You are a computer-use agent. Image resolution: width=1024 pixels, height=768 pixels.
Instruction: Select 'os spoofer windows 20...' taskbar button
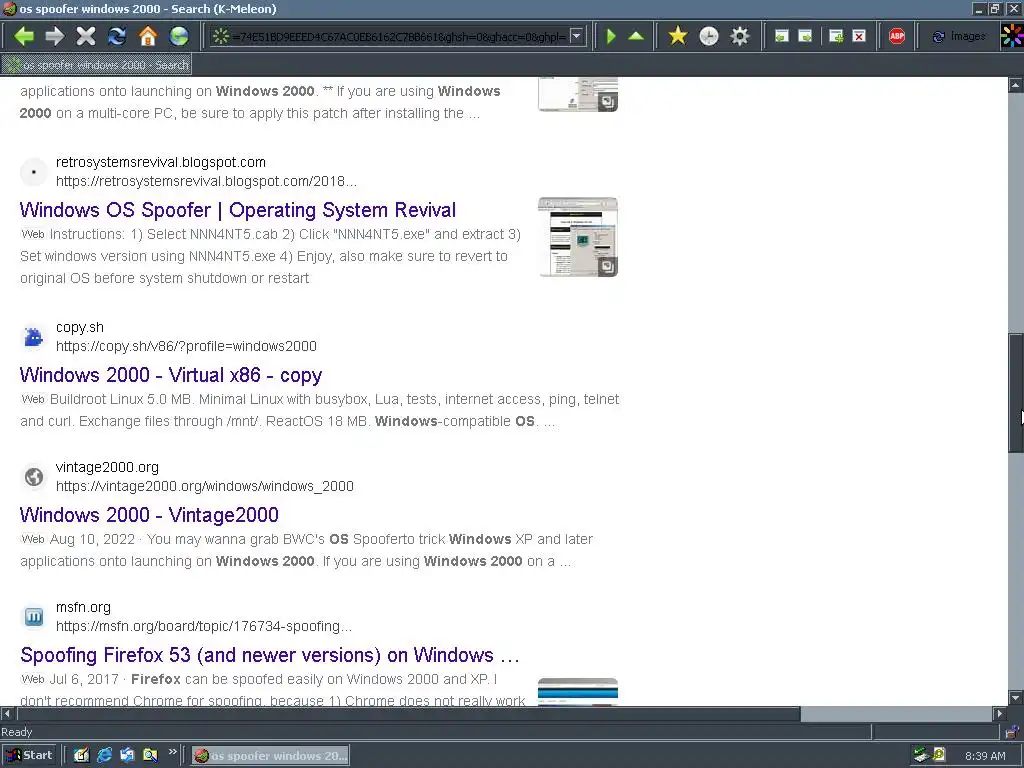270,756
